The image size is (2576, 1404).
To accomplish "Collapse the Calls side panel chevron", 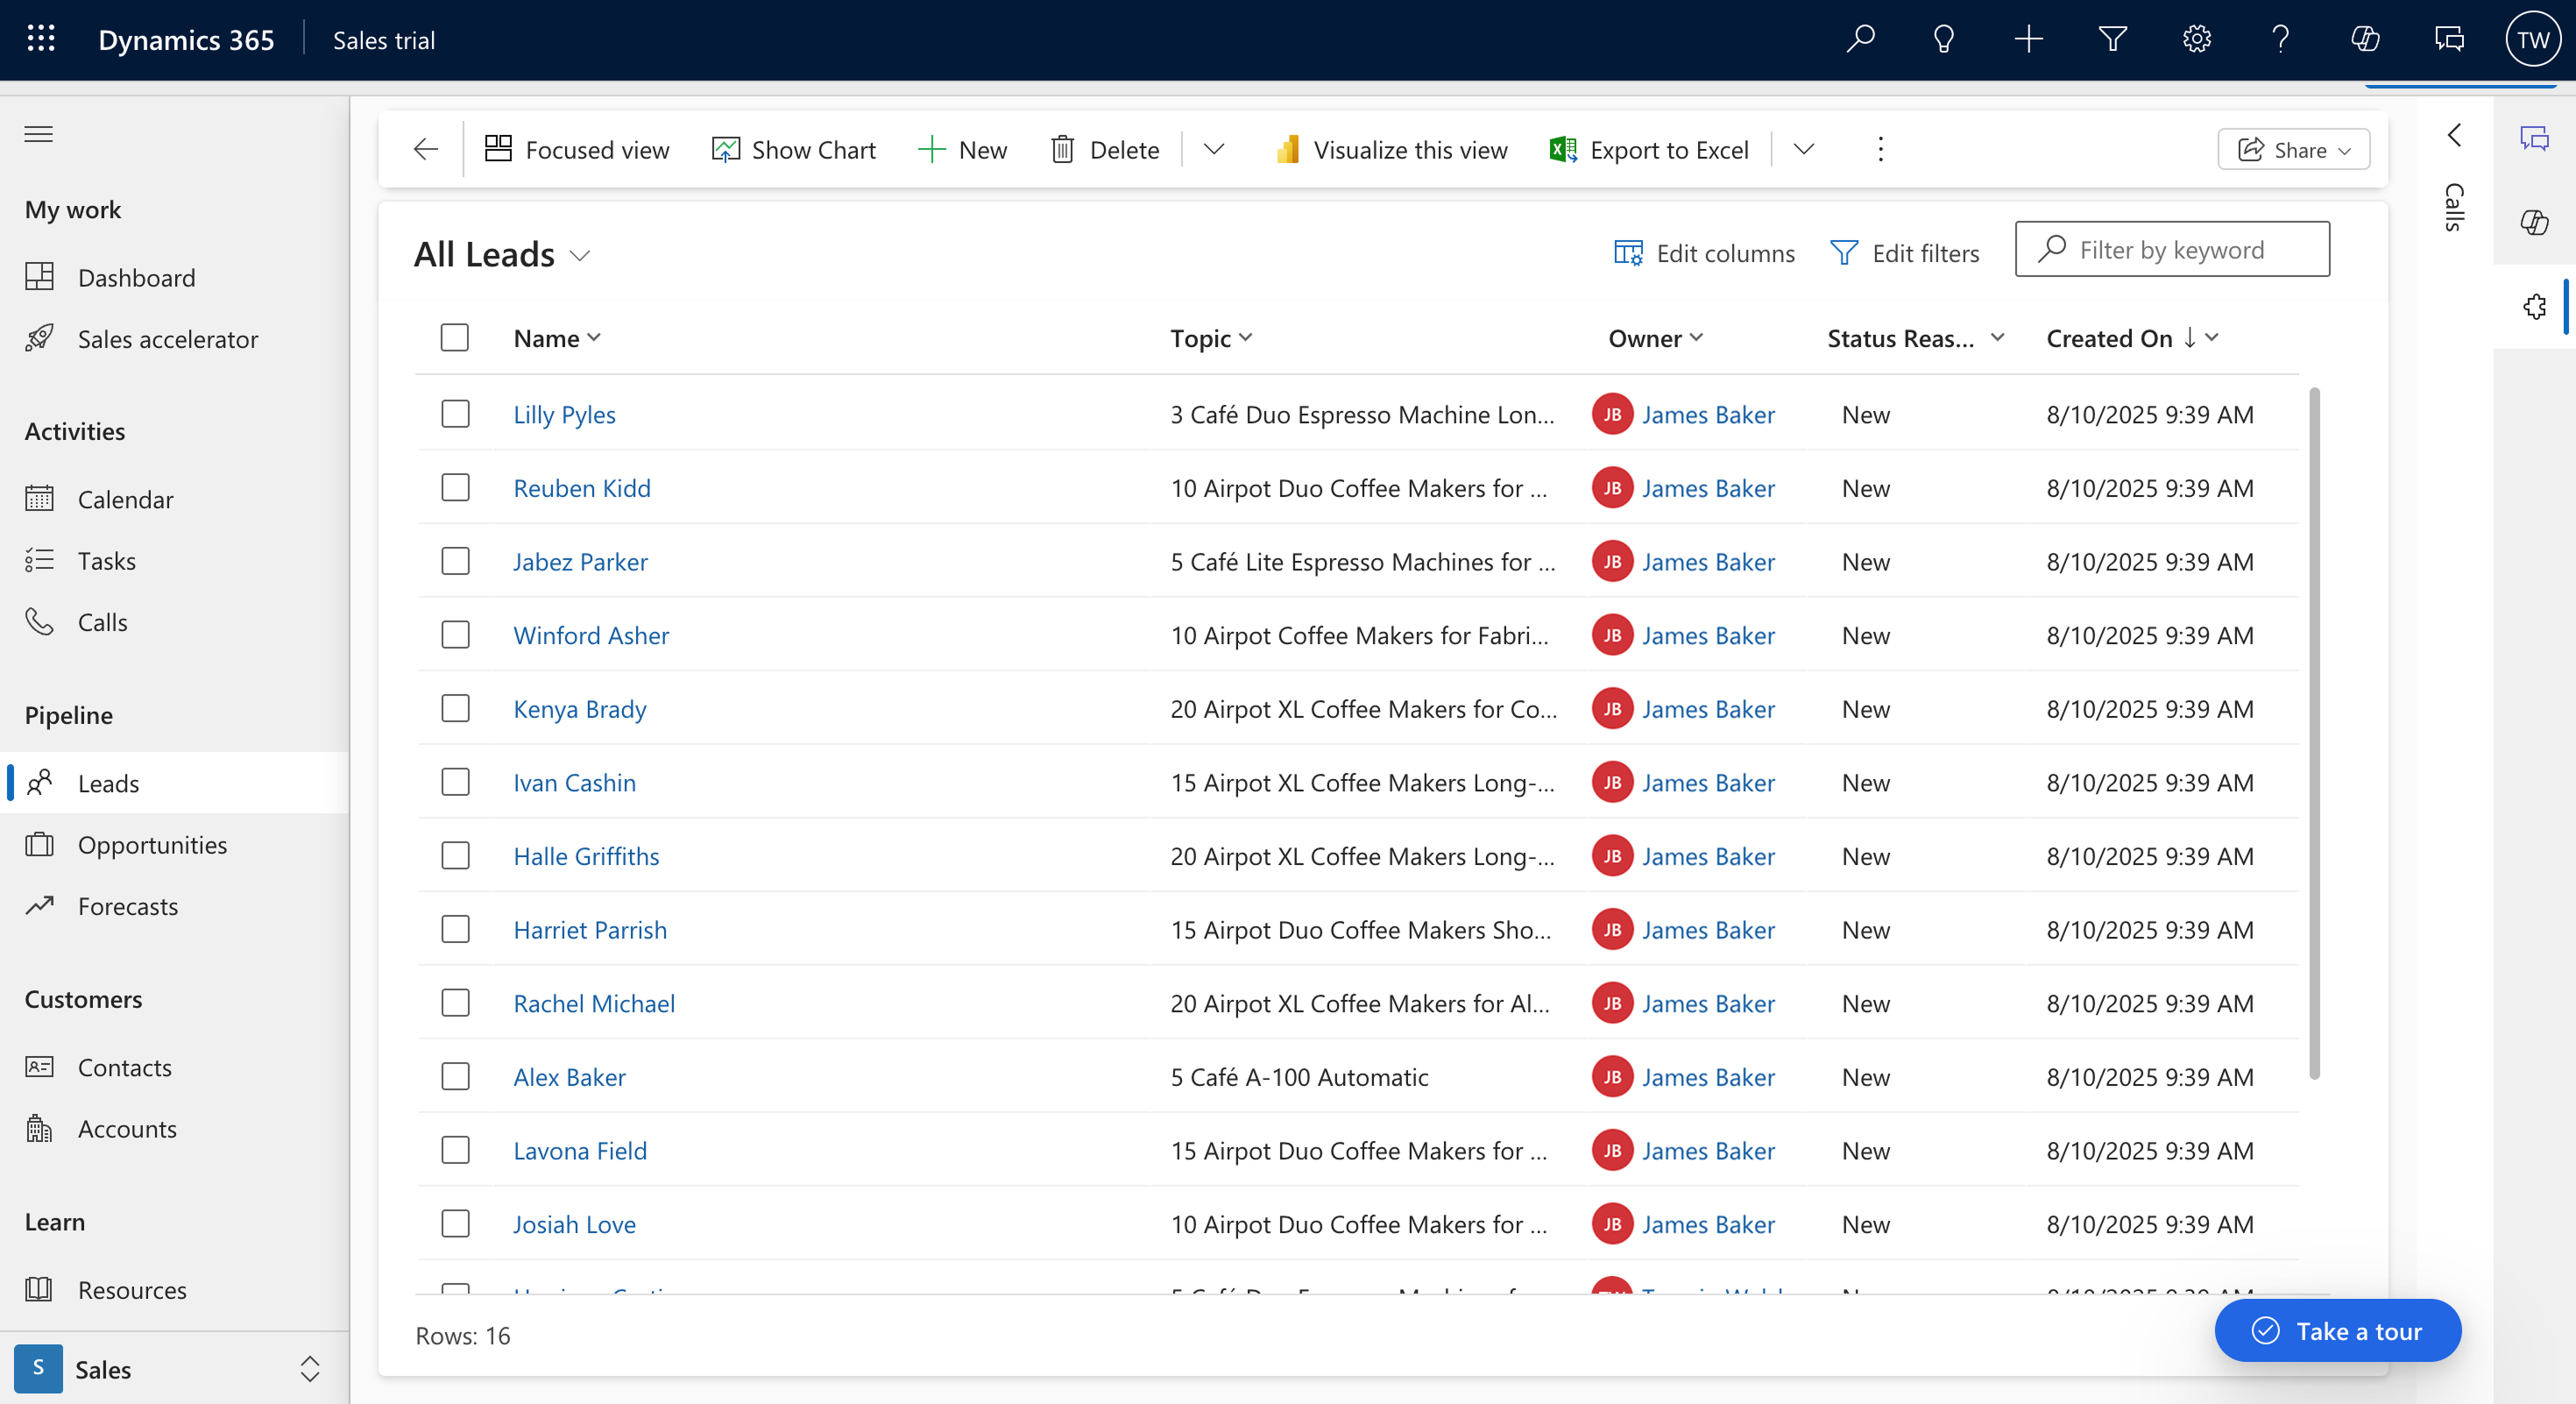I will 2454,135.
